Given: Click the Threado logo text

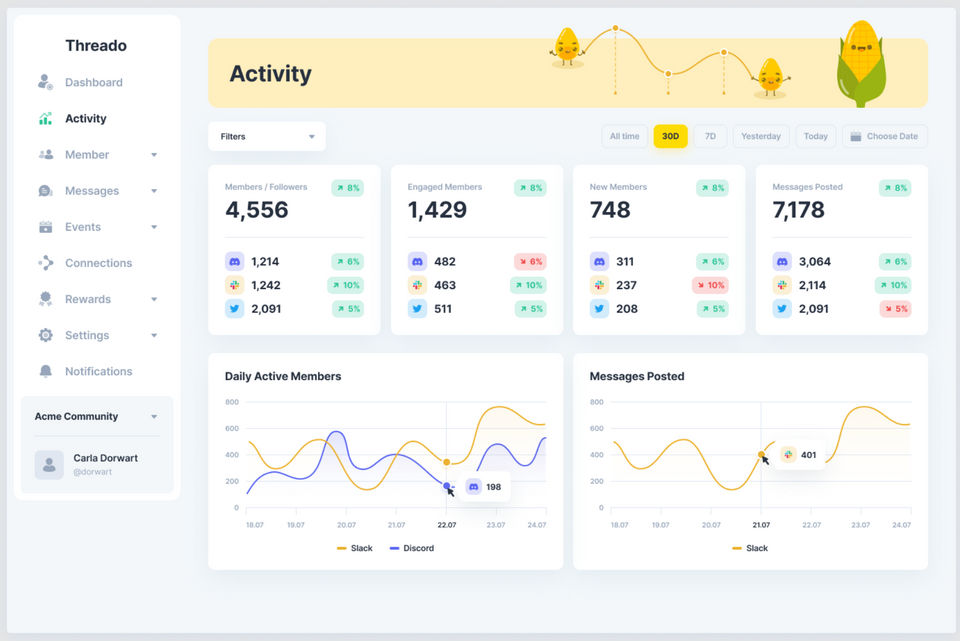Looking at the screenshot, I should tap(96, 45).
